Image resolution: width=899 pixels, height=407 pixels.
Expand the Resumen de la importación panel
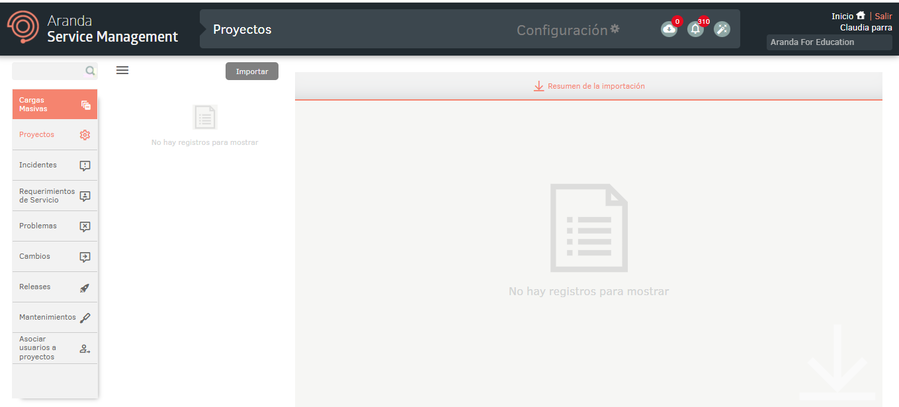[588, 86]
